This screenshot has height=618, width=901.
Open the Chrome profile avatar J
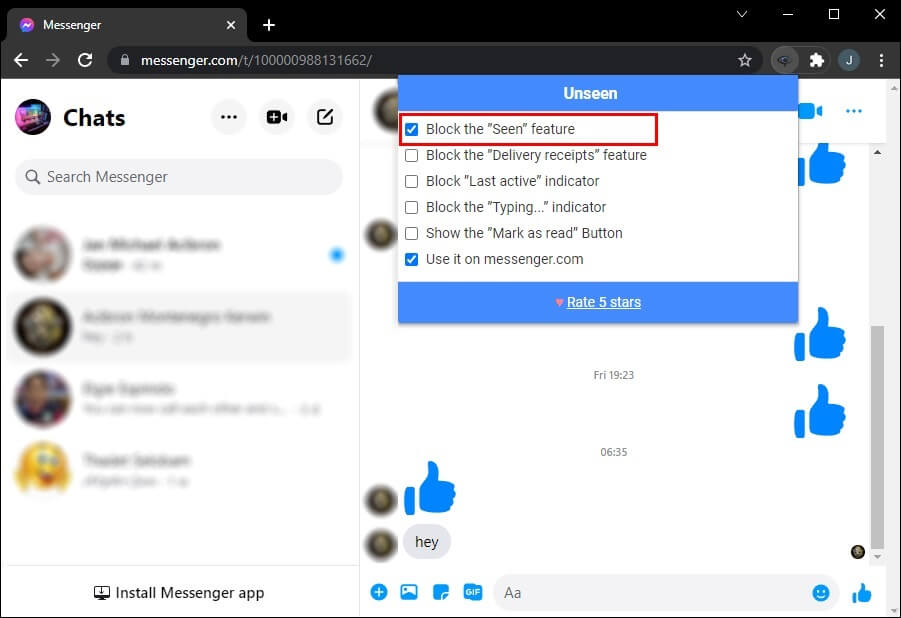coord(849,60)
